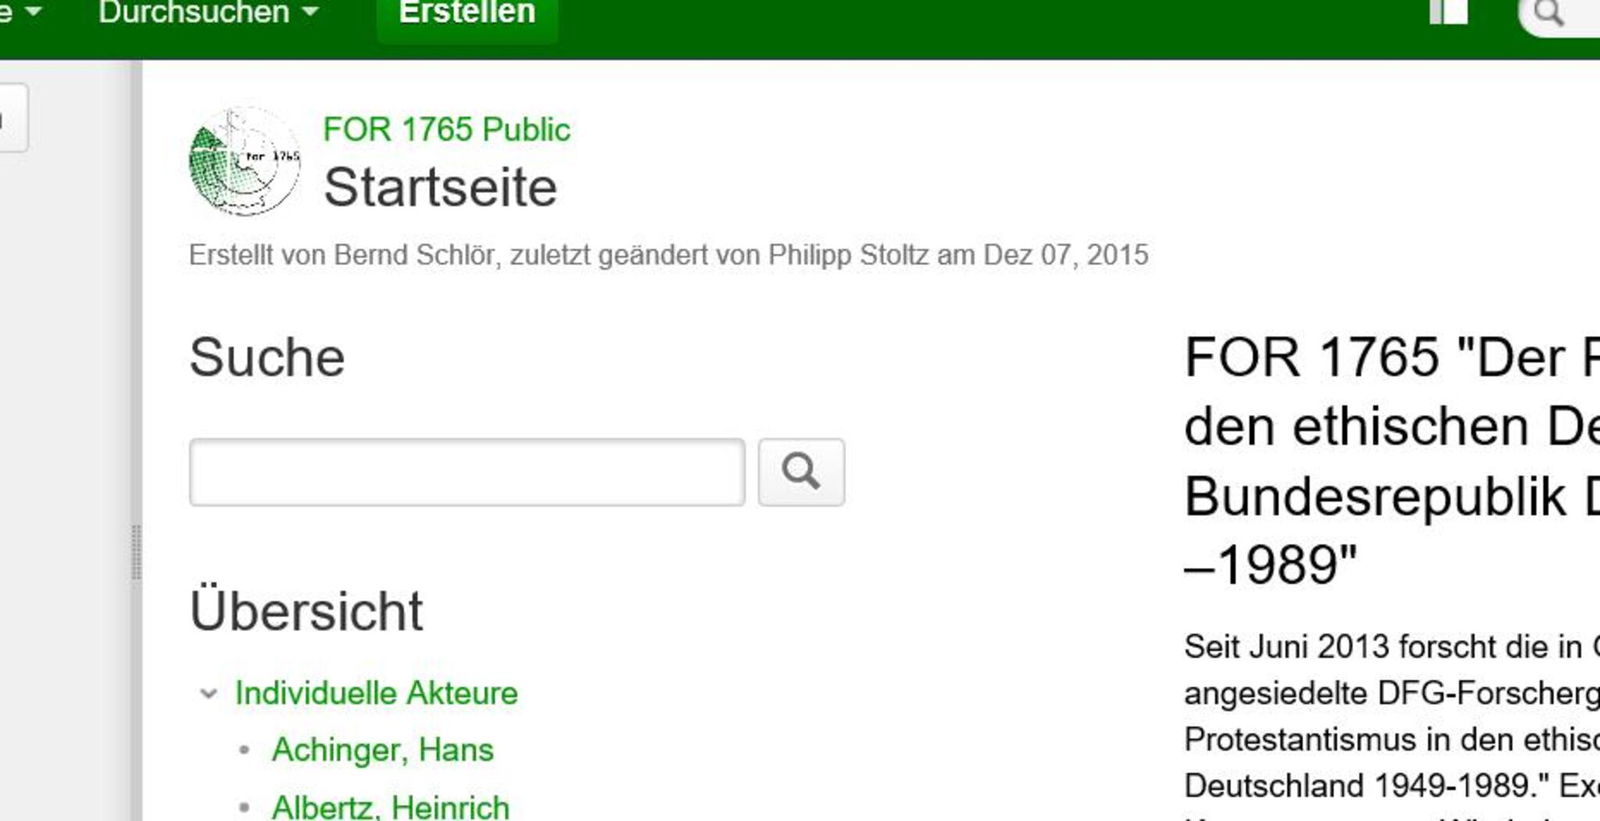Click the partially visible button in the left sidebar
Viewport: 1600px width, 821px height.
click(12, 118)
